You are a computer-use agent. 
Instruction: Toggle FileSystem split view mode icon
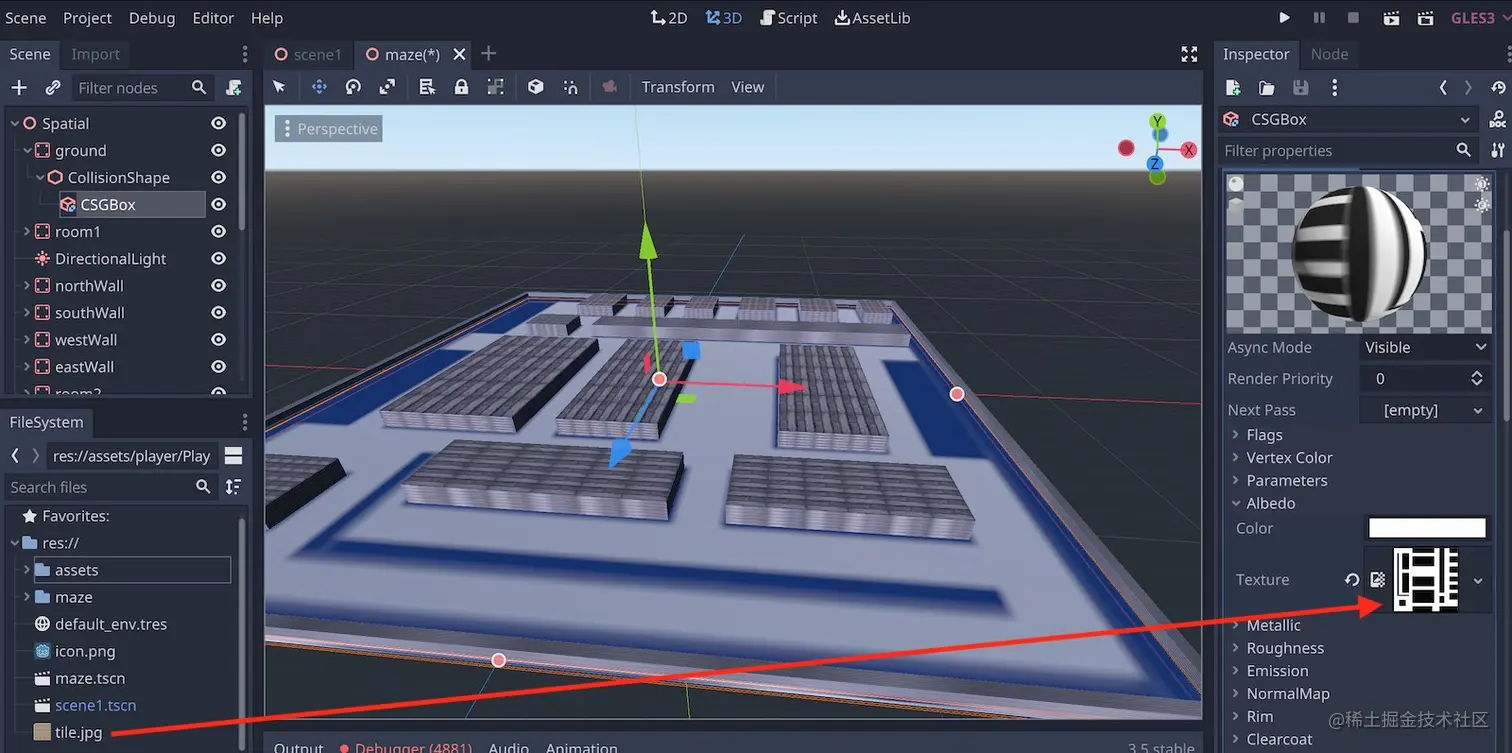pyautogui.click(x=233, y=456)
